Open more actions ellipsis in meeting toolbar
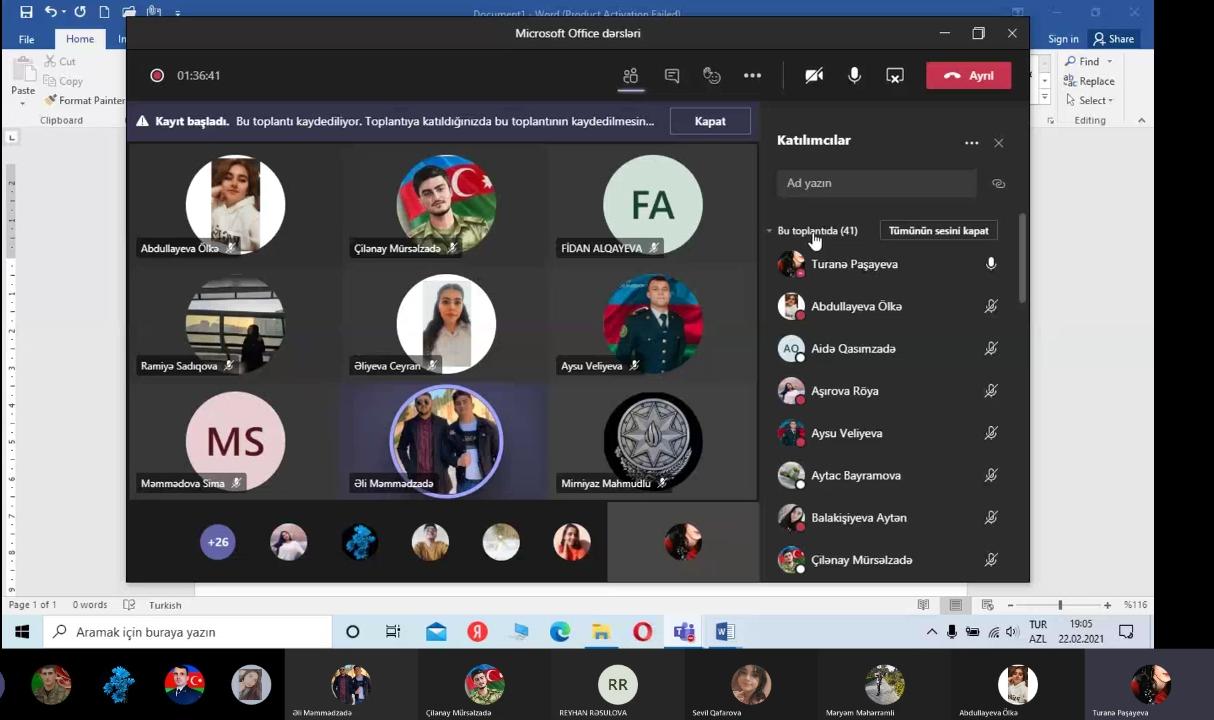 pos(752,76)
